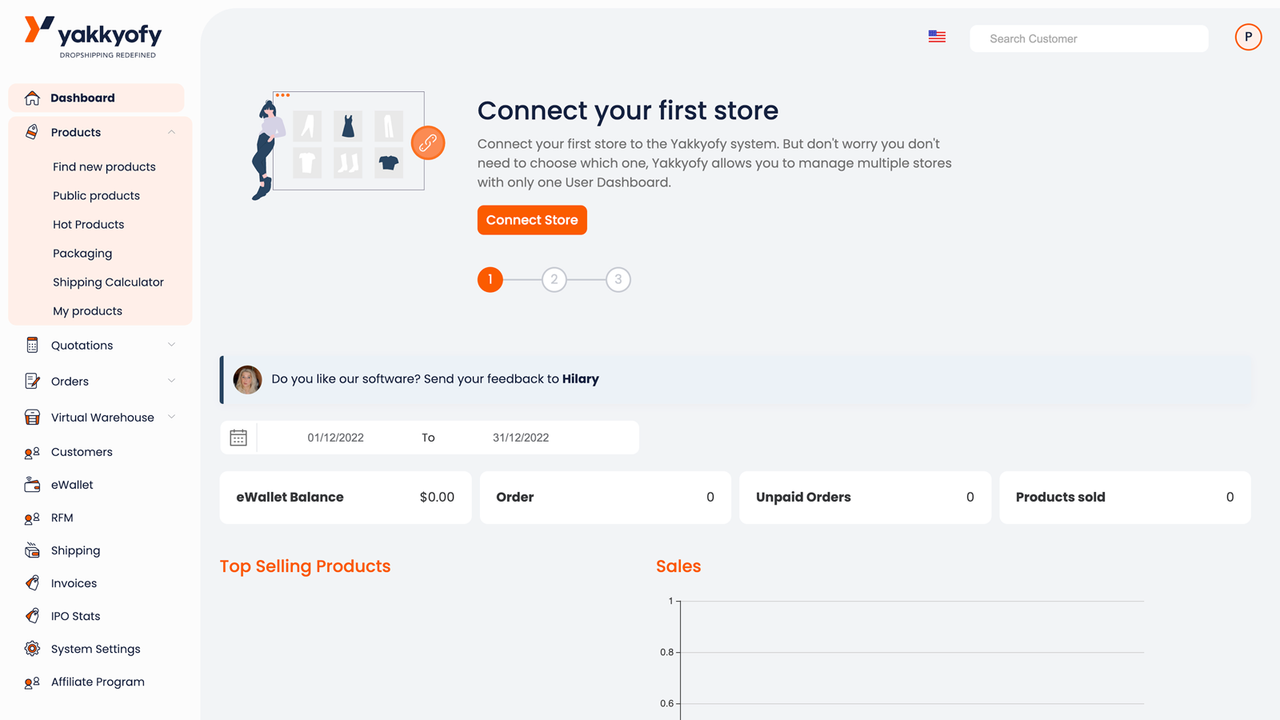1280x720 pixels.
Task: Open the Dashboard menu item
Action: point(96,98)
